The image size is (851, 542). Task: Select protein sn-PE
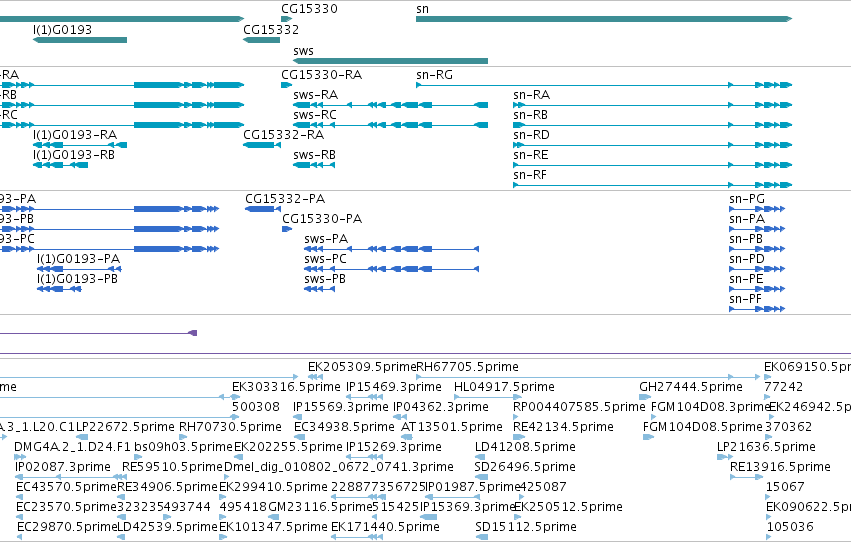pyautogui.click(x=757, y=289)
